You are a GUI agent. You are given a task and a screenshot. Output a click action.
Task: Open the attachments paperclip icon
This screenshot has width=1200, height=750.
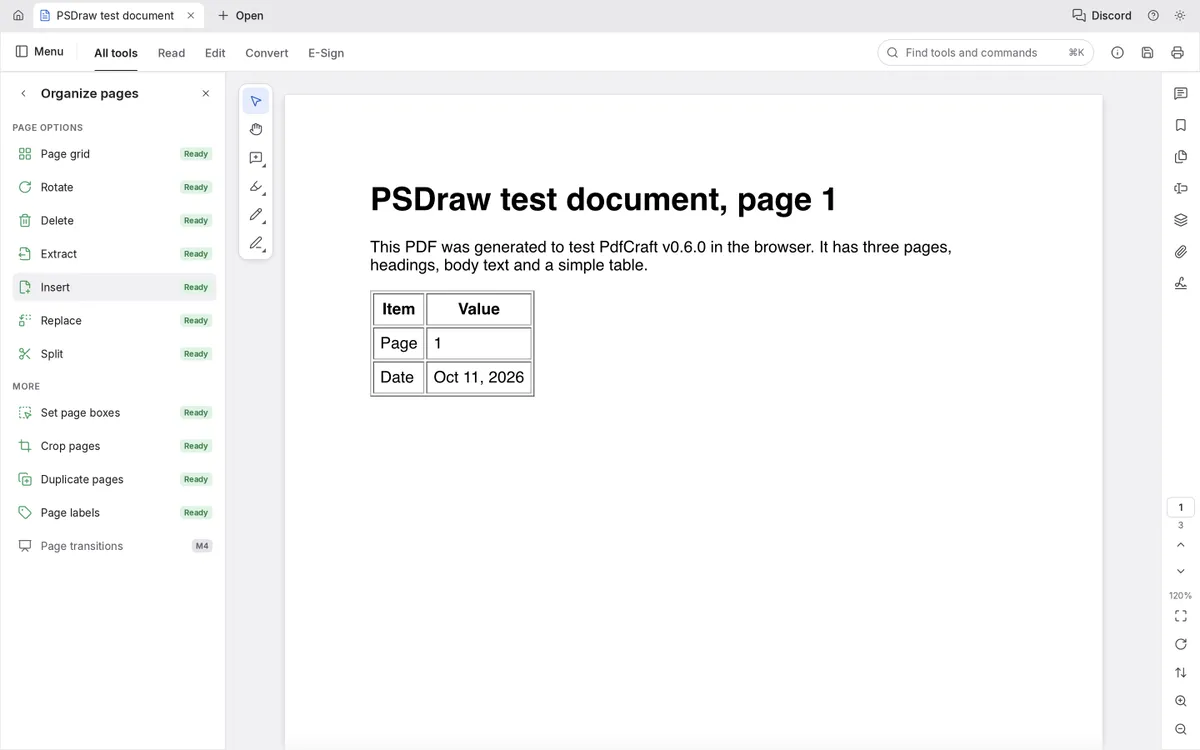[1181, 252]
